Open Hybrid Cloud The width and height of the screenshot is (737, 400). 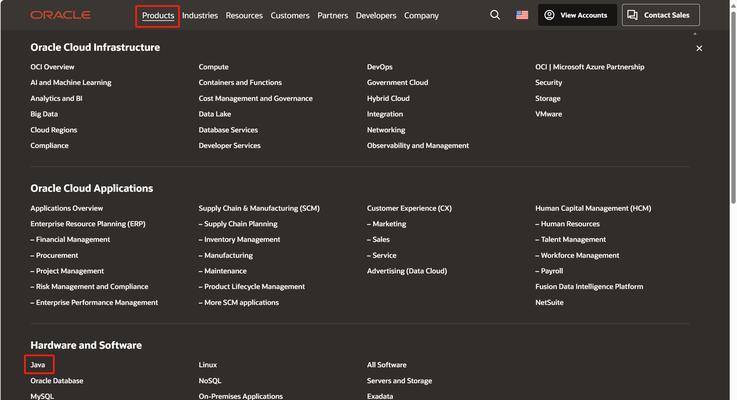tap(388, 98)
